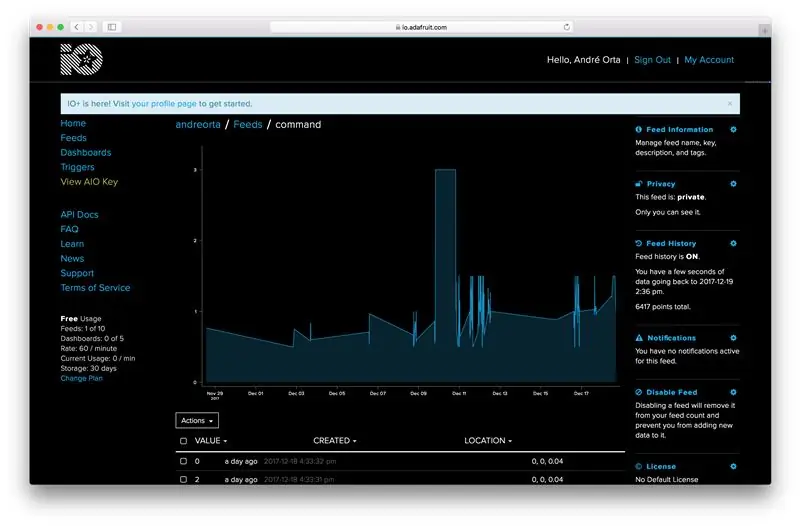Image resolution: width=800 pixels, height=526 pixels.
Task: Open Notifications settings gear icon
Action: tap(733, 338)
